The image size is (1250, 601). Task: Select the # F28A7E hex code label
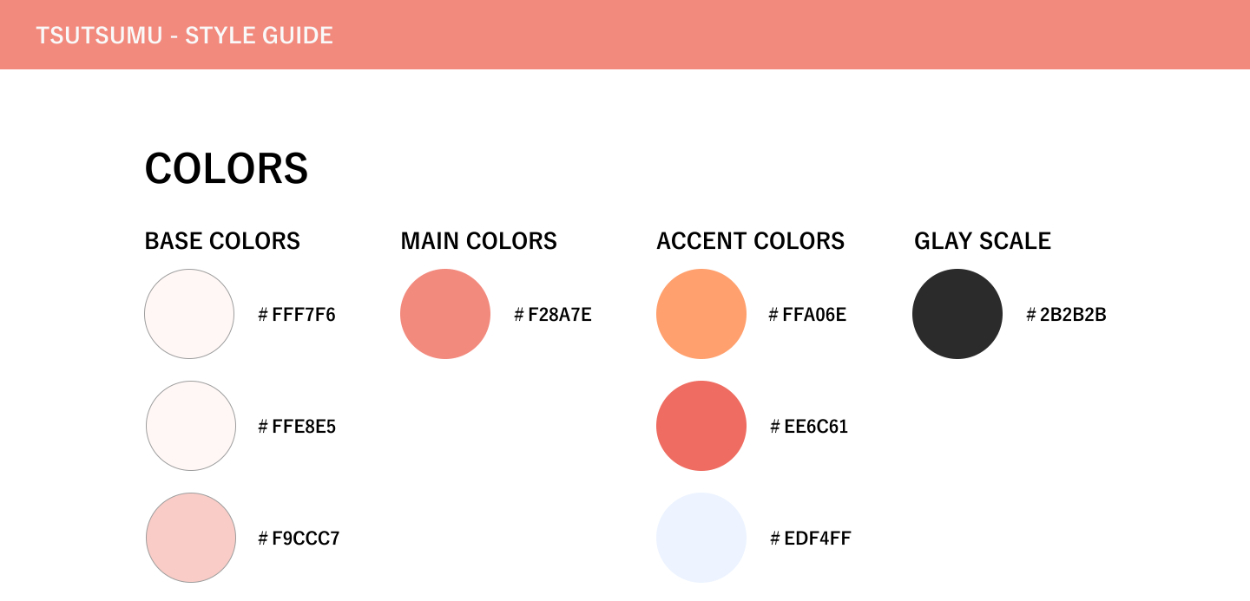tap(553, 315)
